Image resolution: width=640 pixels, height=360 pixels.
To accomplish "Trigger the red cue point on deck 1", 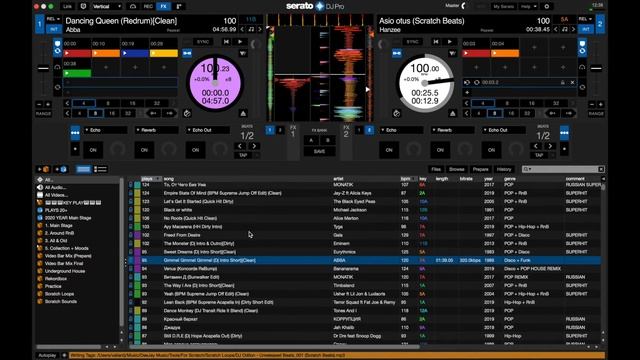I will (77, 53).
